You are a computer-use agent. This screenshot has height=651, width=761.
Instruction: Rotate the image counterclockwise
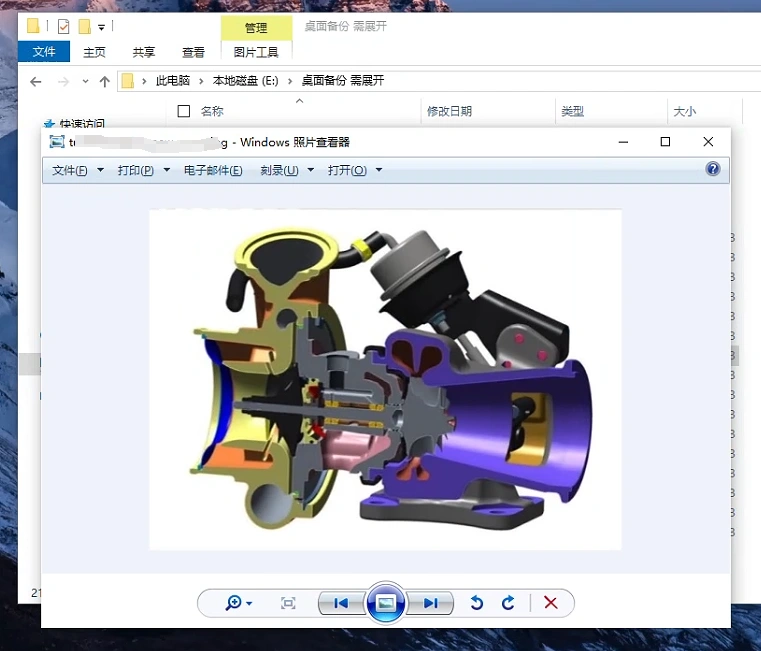477,603
